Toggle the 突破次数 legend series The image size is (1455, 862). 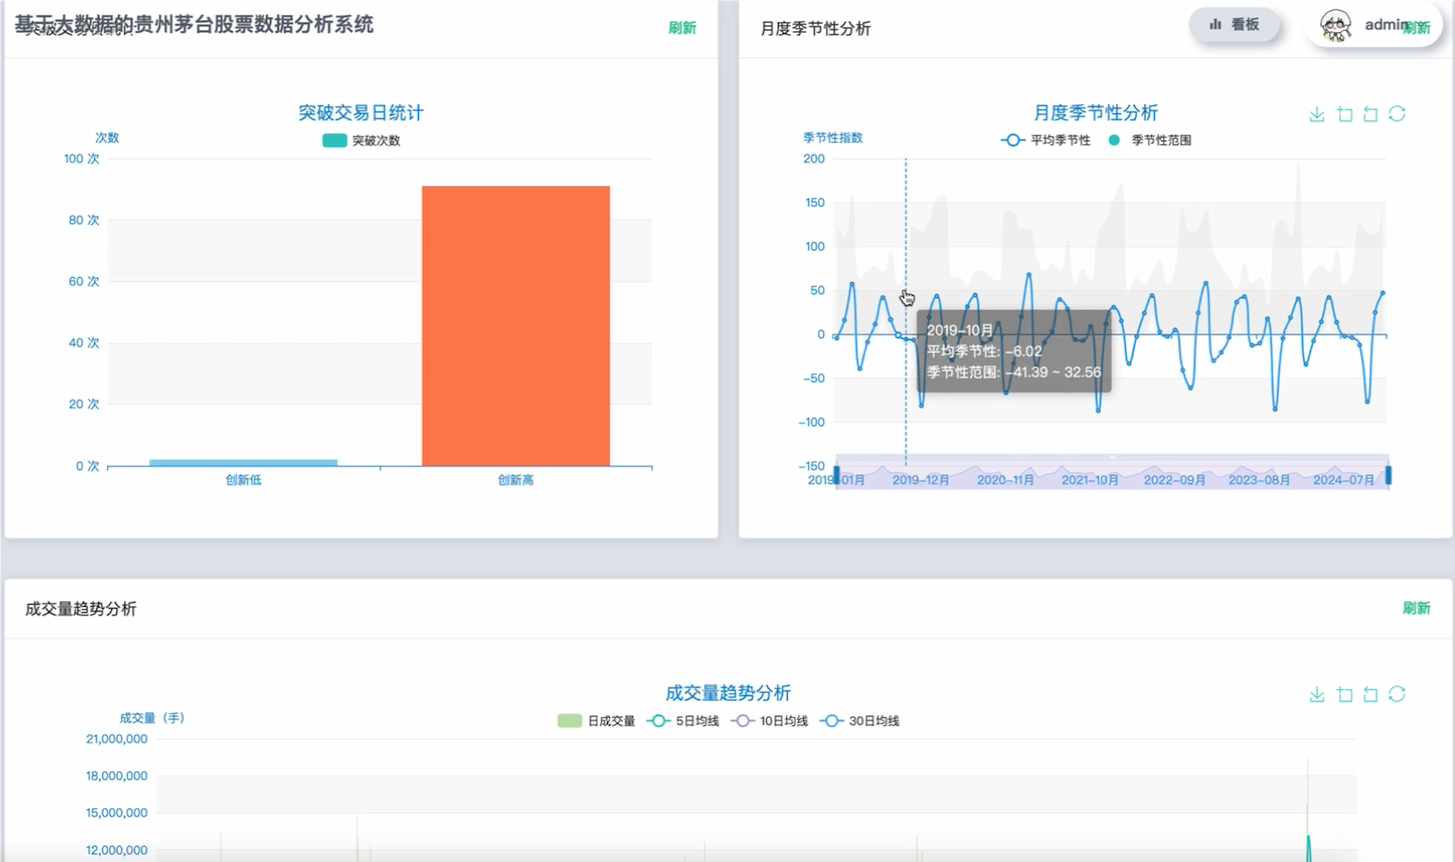pyautogui.click(x=361, y=141)
